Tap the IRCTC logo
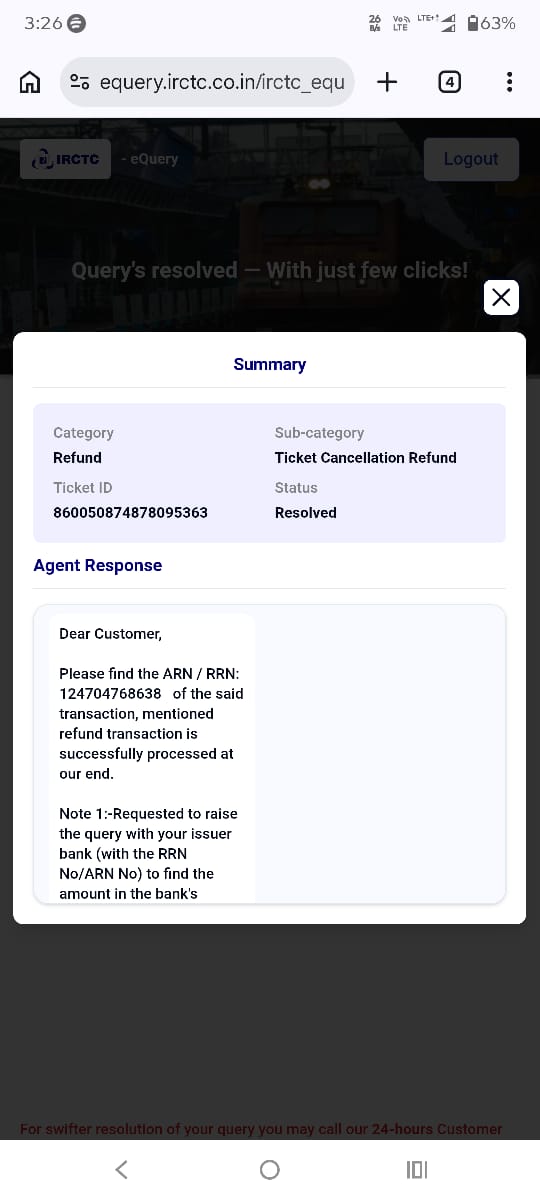This screenshot has width=540, height=1200. [x=65, y=159]
